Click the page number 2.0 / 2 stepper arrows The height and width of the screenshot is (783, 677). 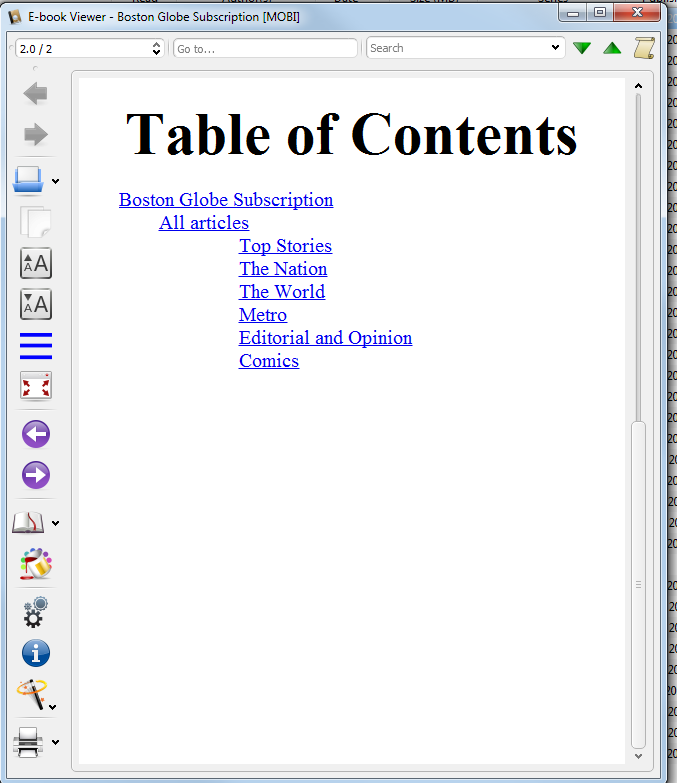click(156, 48)
